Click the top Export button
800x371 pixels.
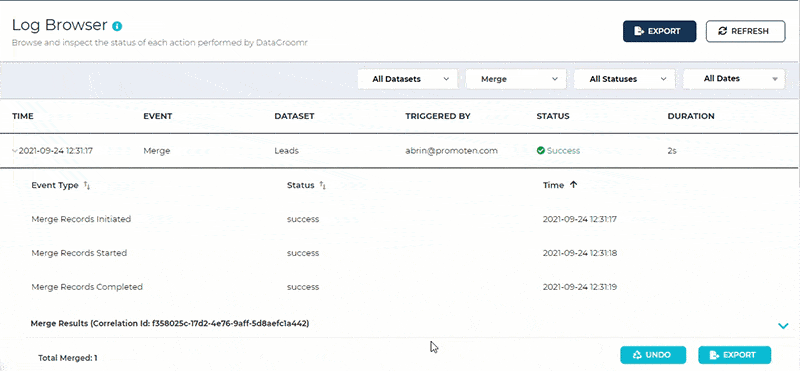tap(660, 31)
